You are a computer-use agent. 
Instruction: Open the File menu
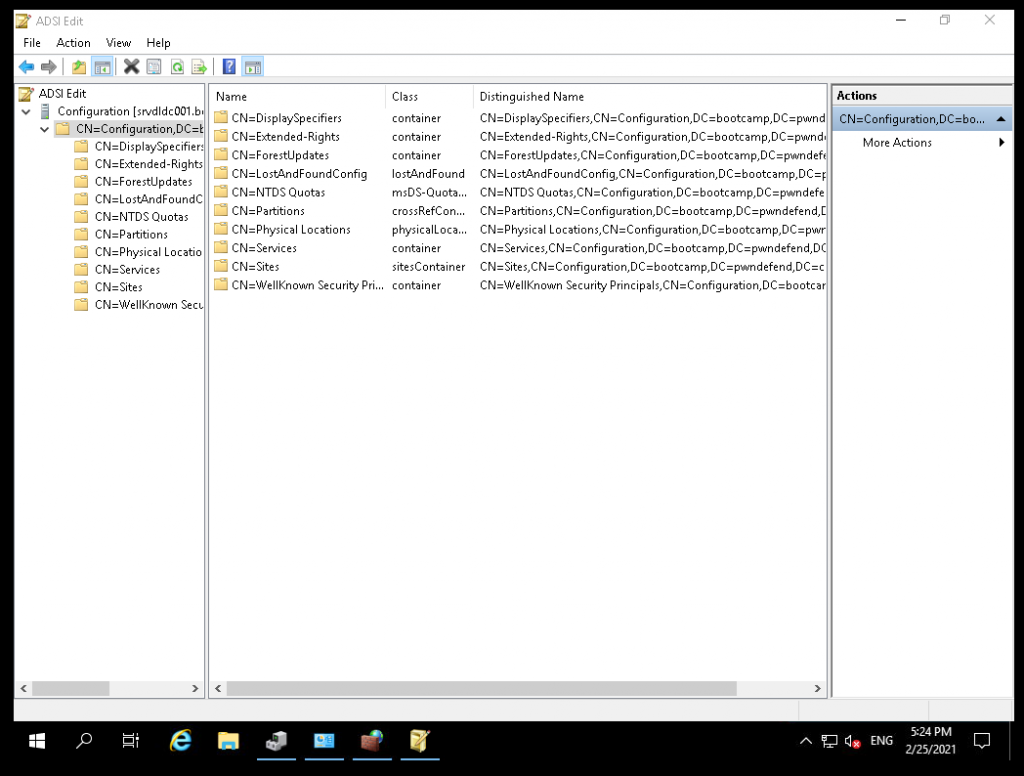pyautogui.click(x=31, y=43)
